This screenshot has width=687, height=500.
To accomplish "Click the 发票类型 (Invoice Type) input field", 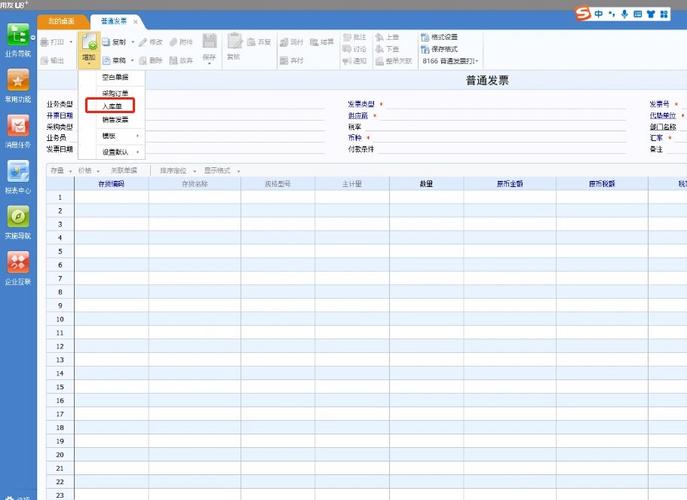I will [x=506, y=104].
